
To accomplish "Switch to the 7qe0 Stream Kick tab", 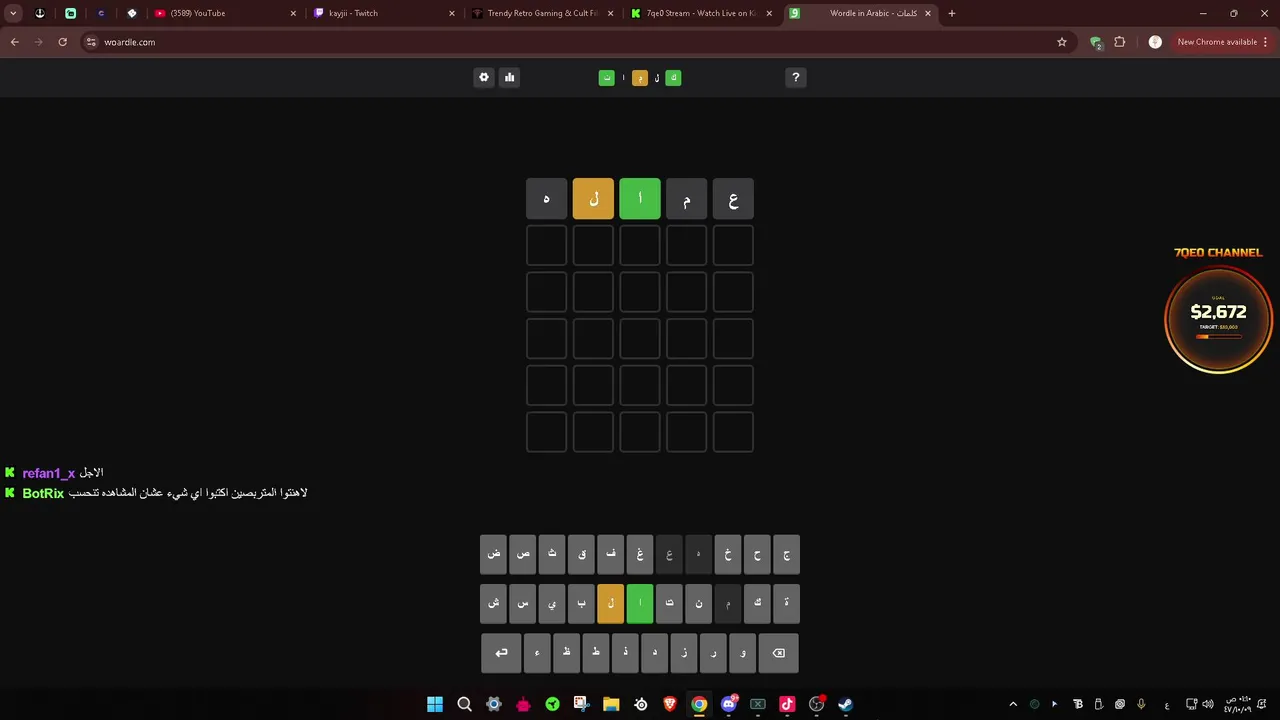I will [x=700, y=13].
